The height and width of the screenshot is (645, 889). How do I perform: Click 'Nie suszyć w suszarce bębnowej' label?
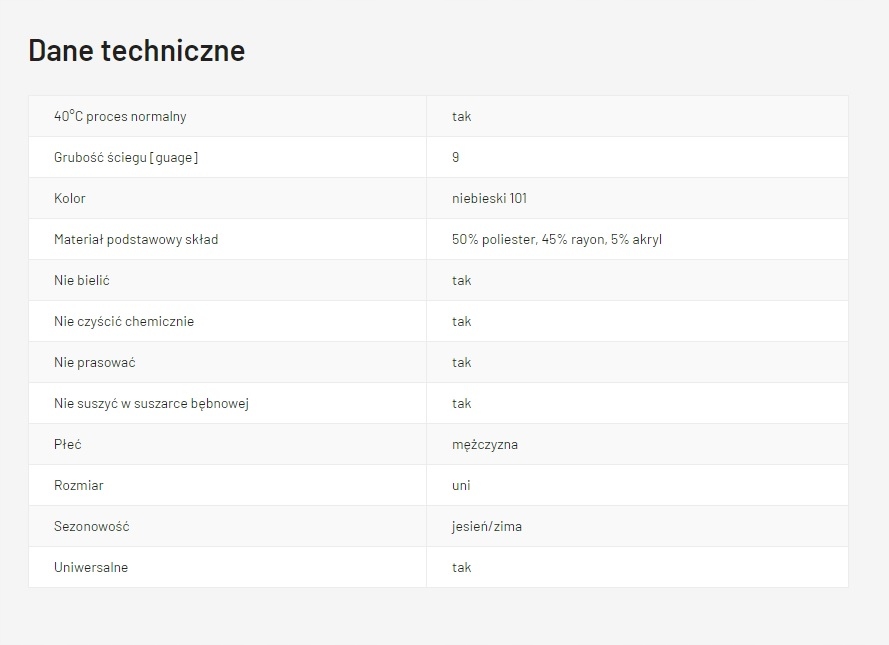tap(151, 403)
